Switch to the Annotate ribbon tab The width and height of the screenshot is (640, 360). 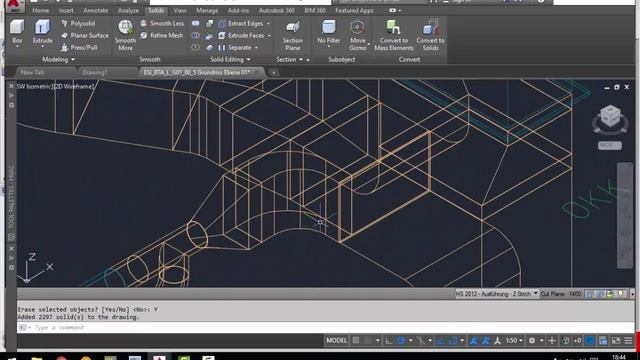click(96, 11)
